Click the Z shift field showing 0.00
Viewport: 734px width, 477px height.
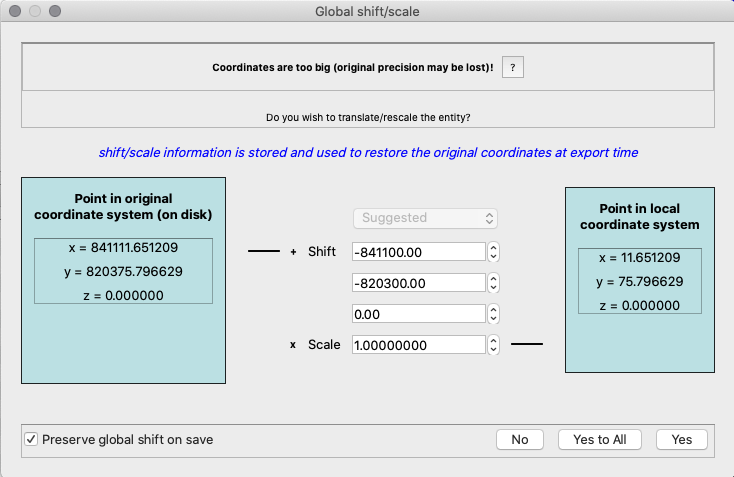click(x=418, y=314)
